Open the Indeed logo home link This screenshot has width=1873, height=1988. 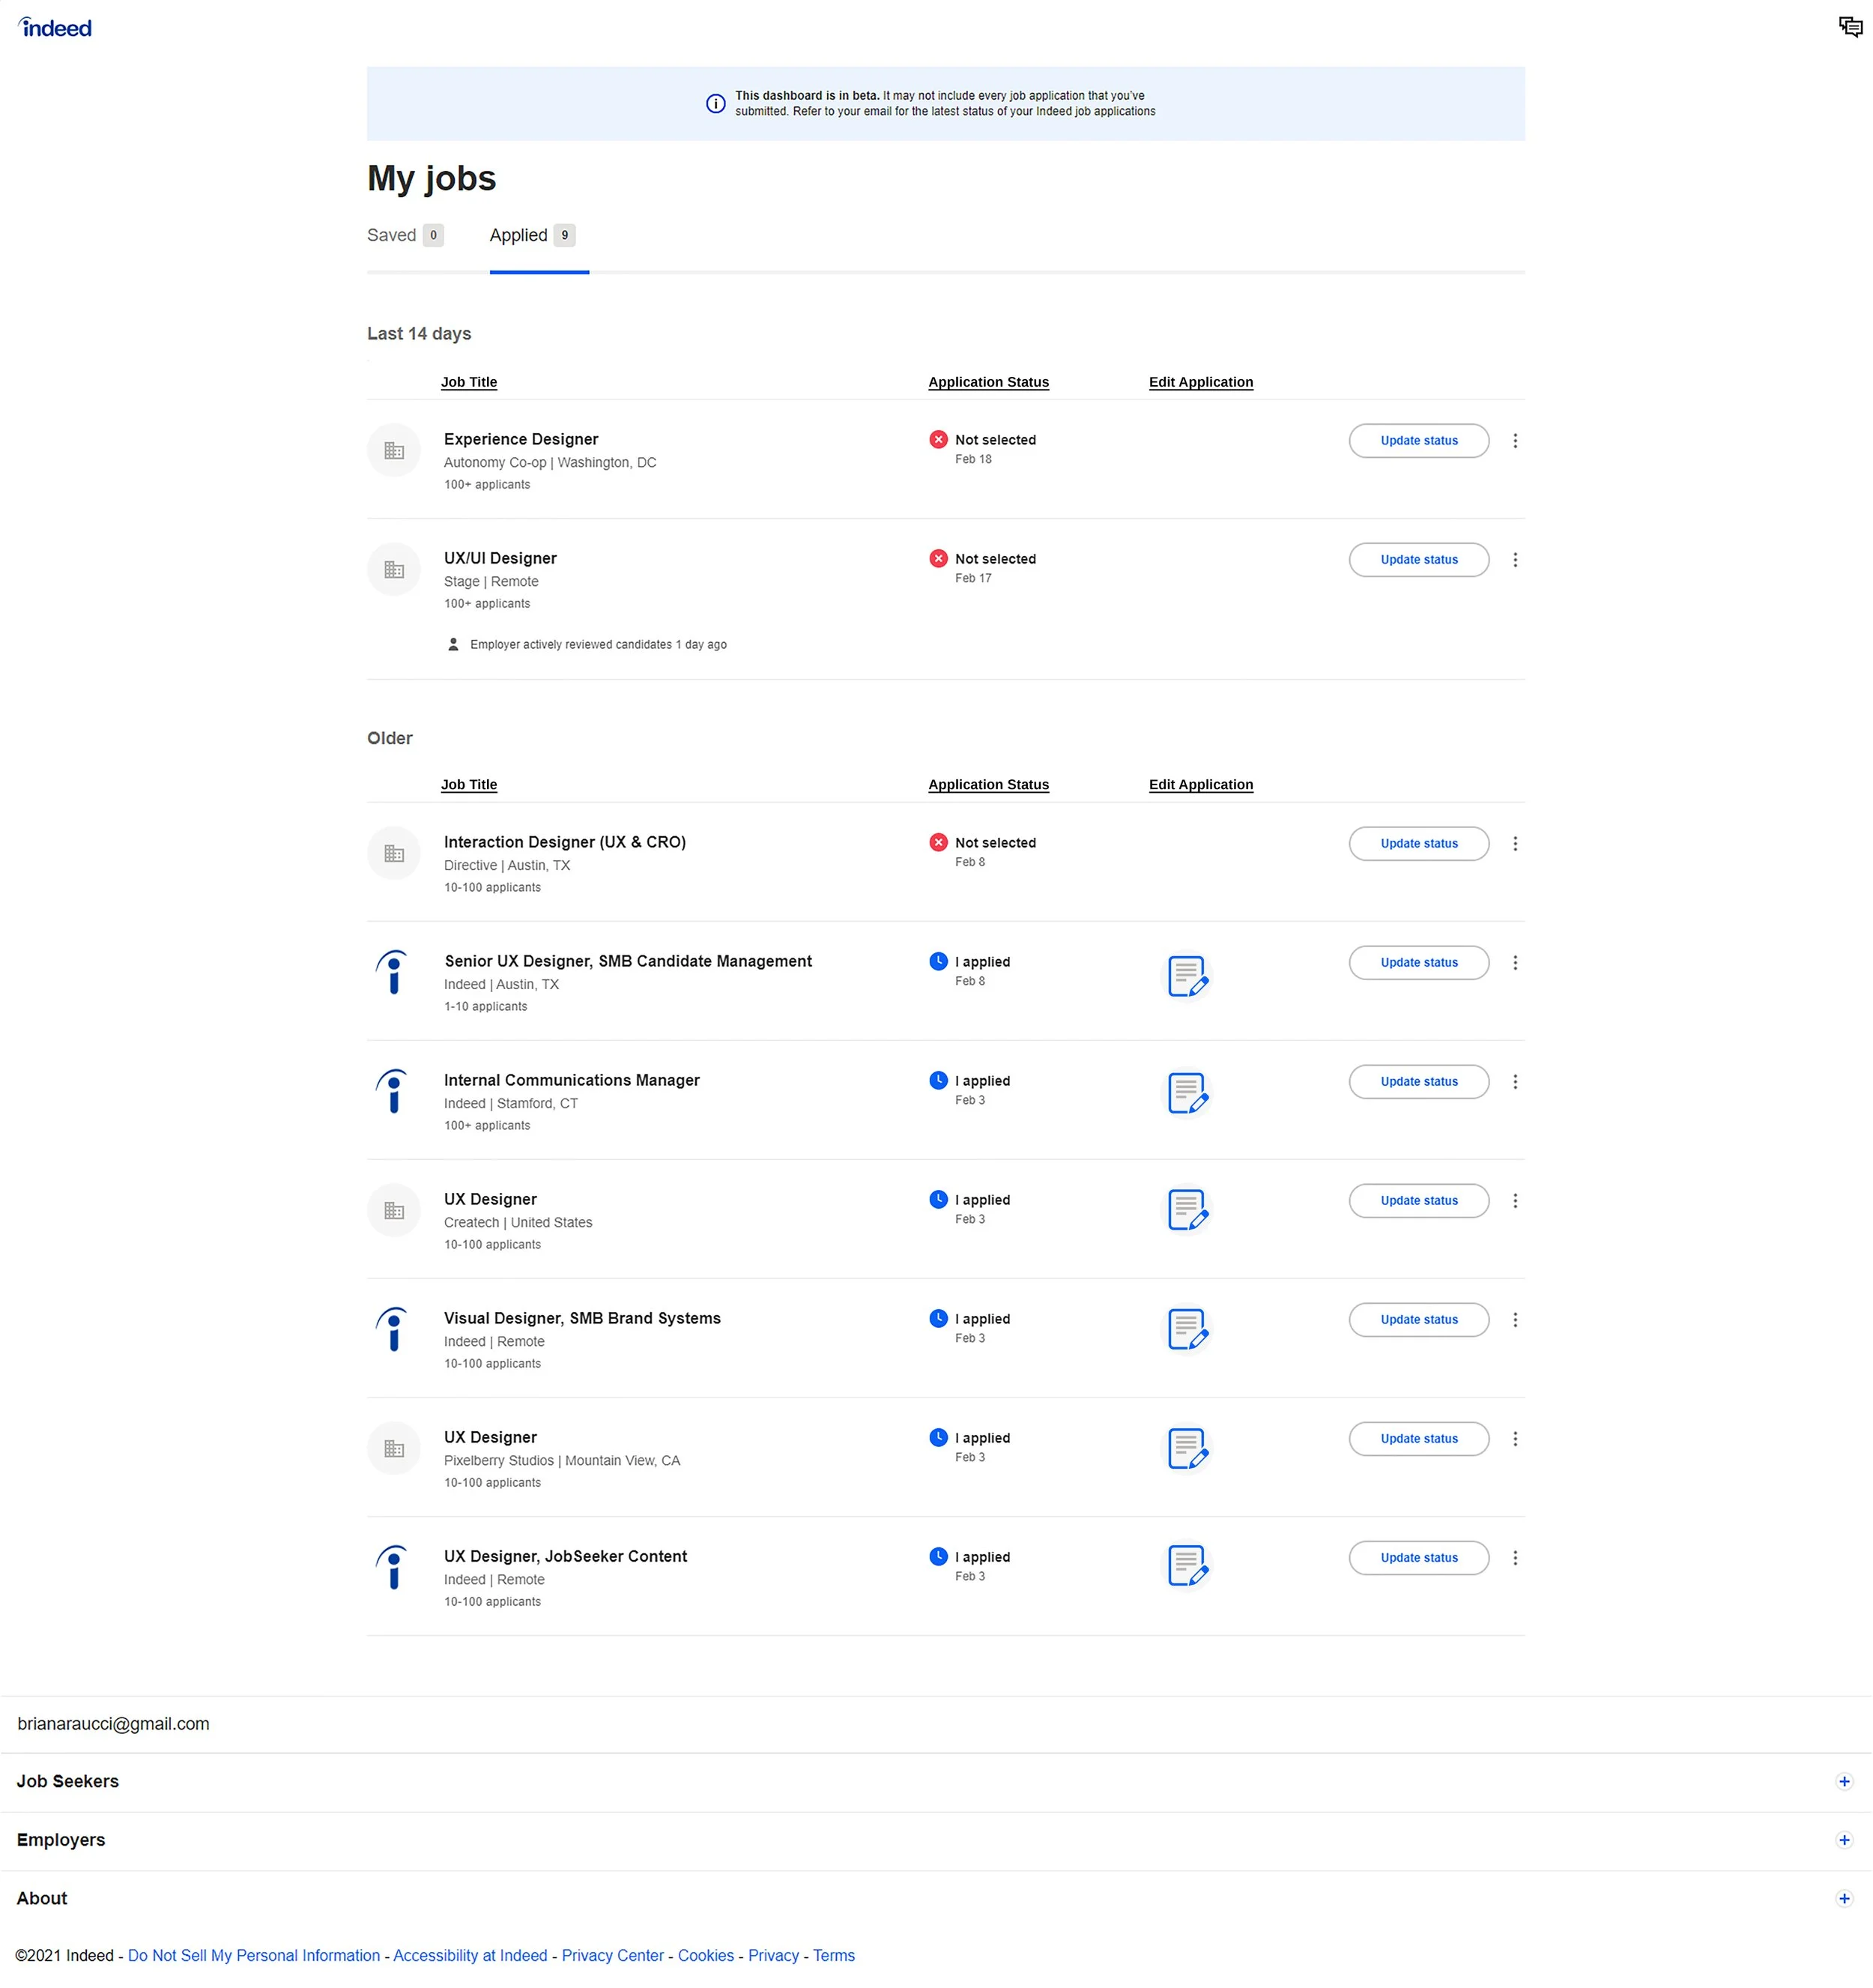point(55,28)
